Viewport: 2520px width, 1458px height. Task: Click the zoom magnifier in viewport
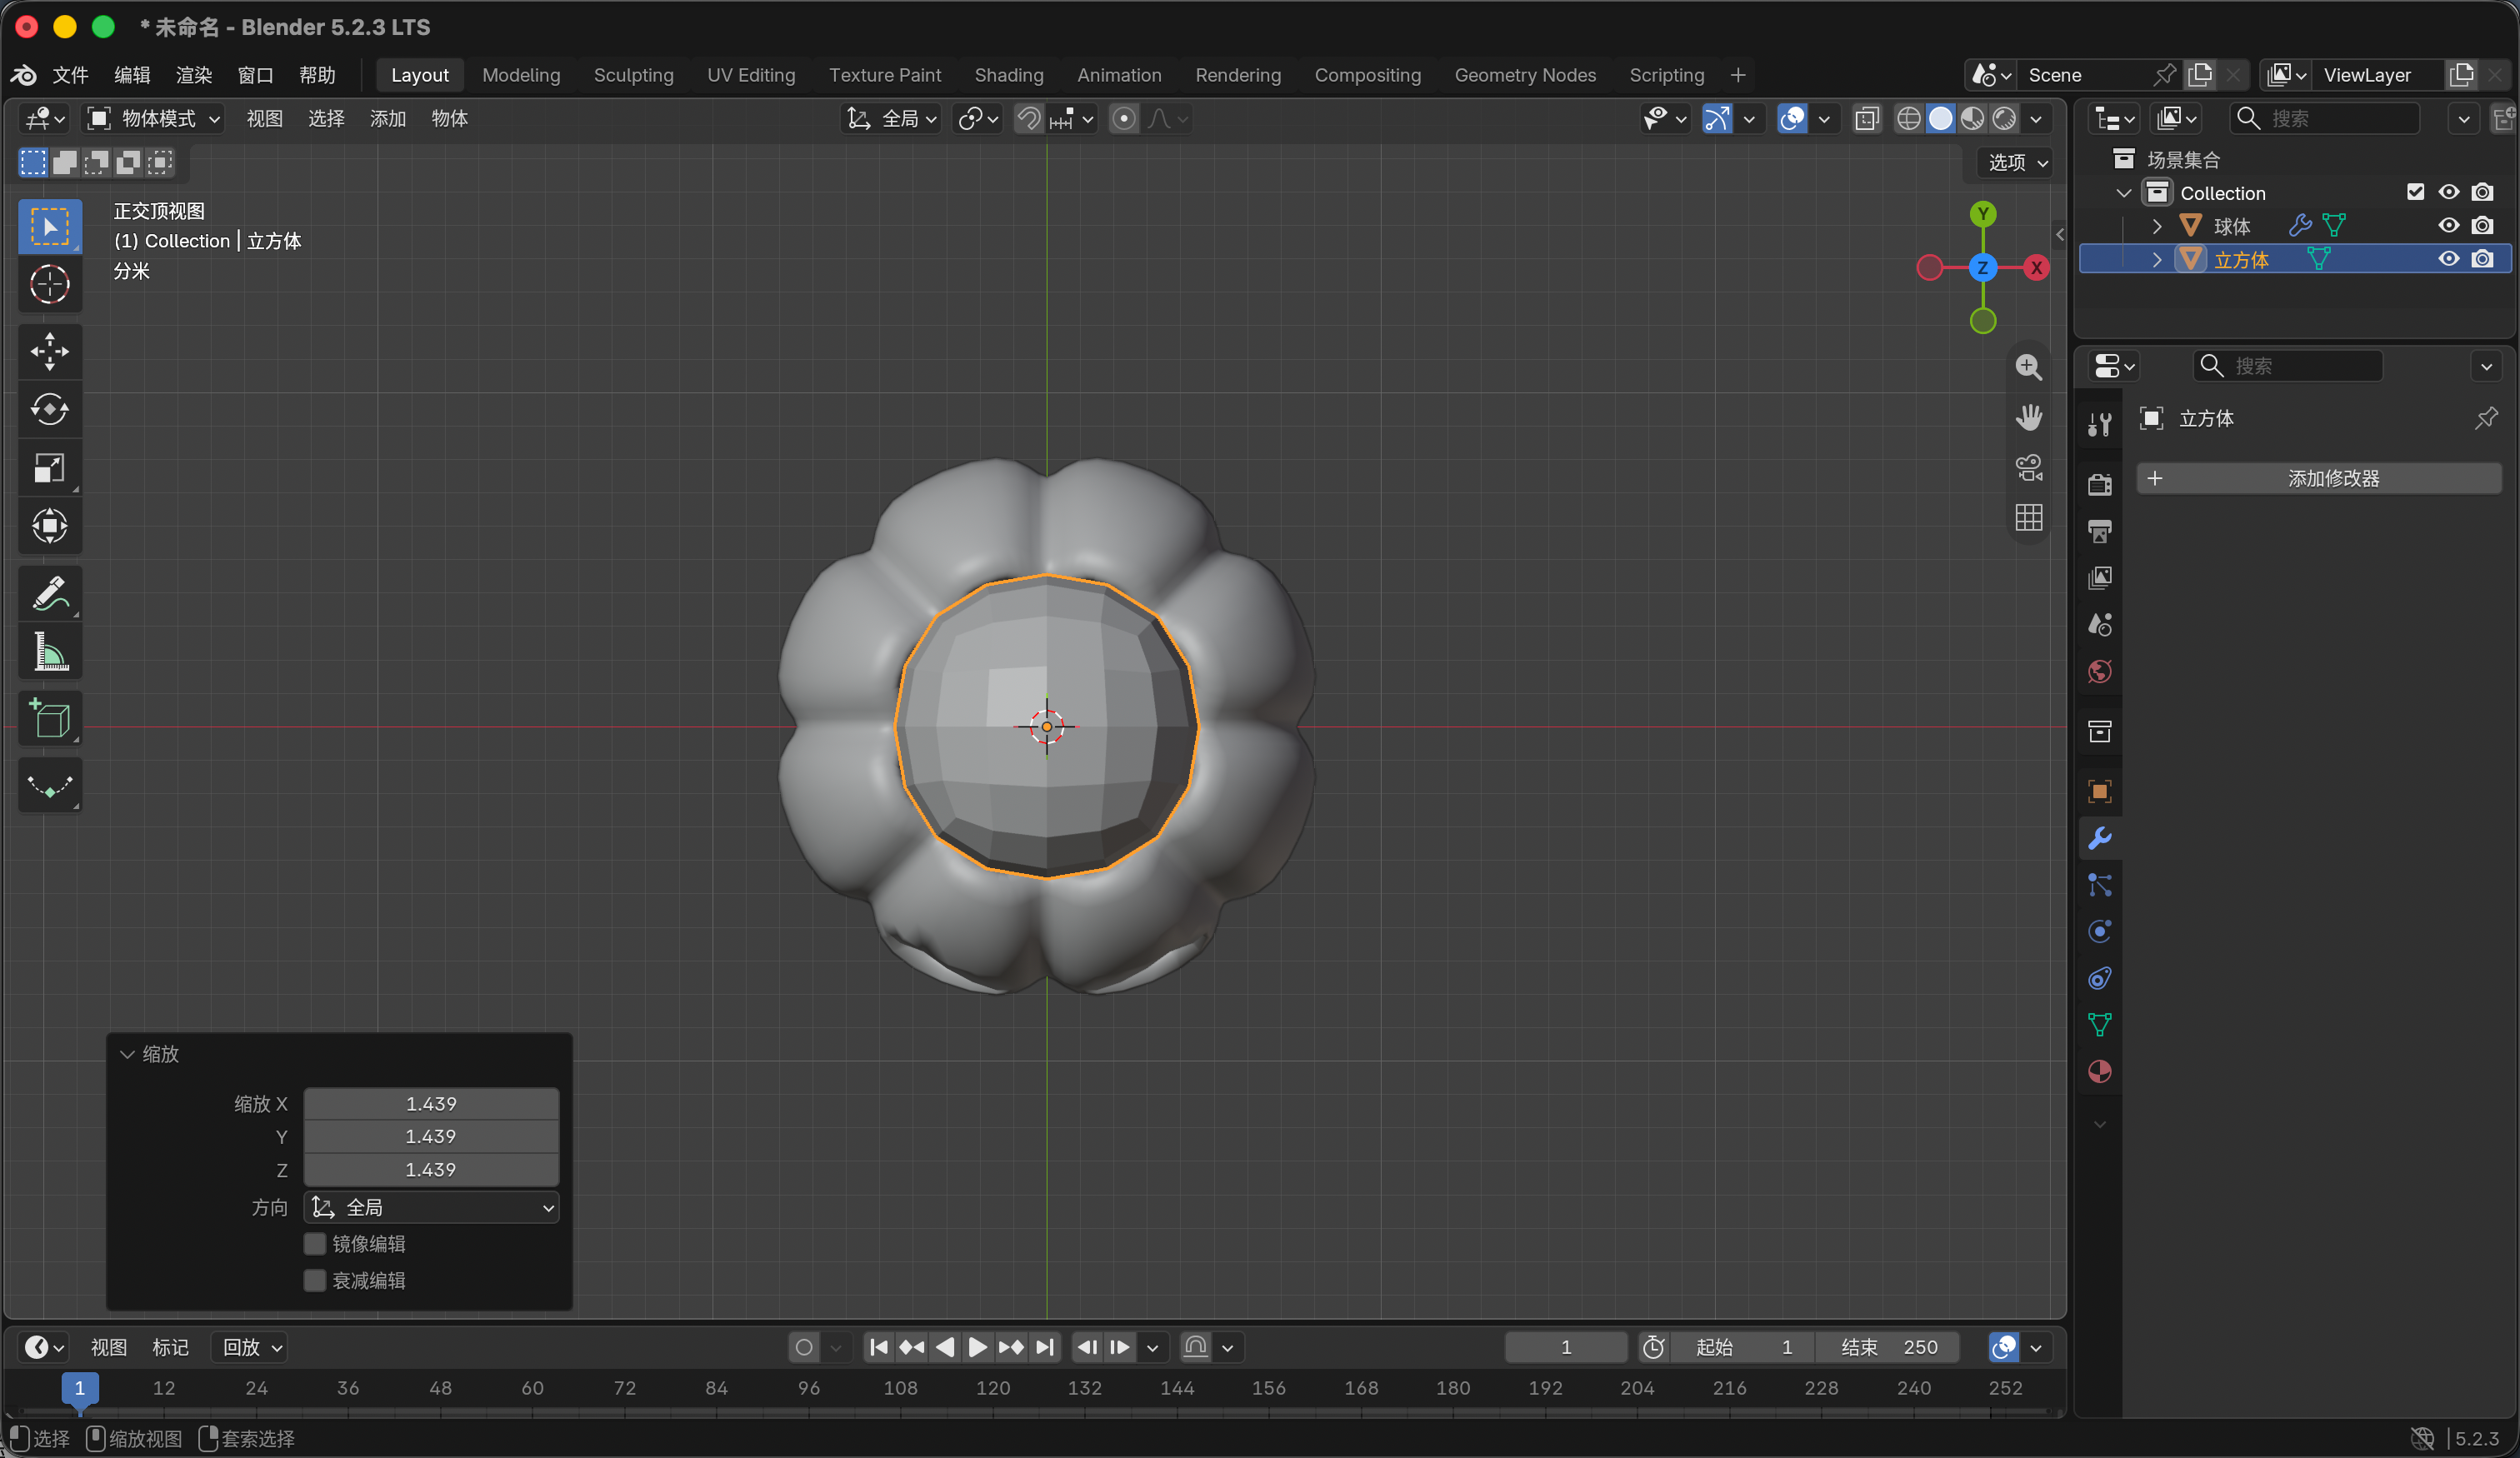(x=2029, y=368)
